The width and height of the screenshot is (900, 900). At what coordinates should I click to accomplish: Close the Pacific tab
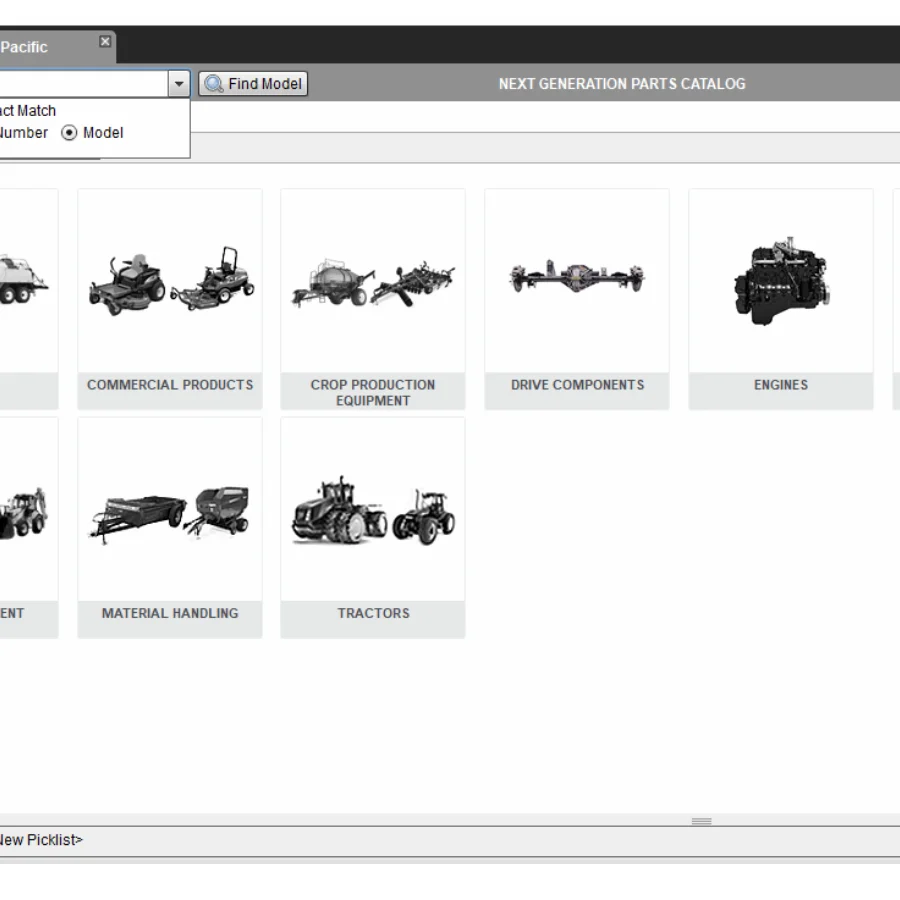[x=105, y=41]
